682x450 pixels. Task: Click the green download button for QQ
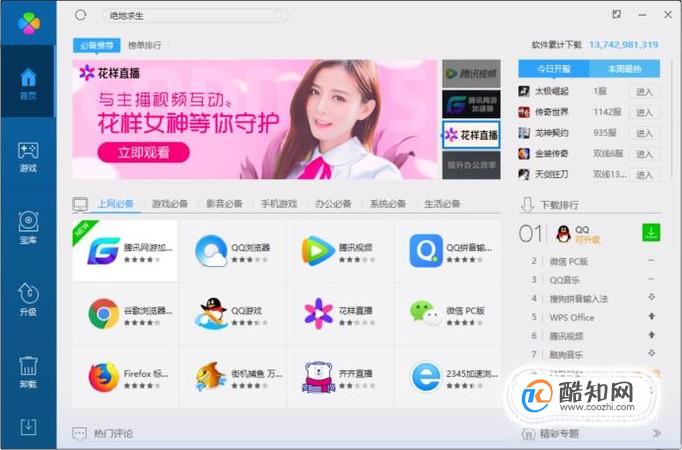coord(651,233)
